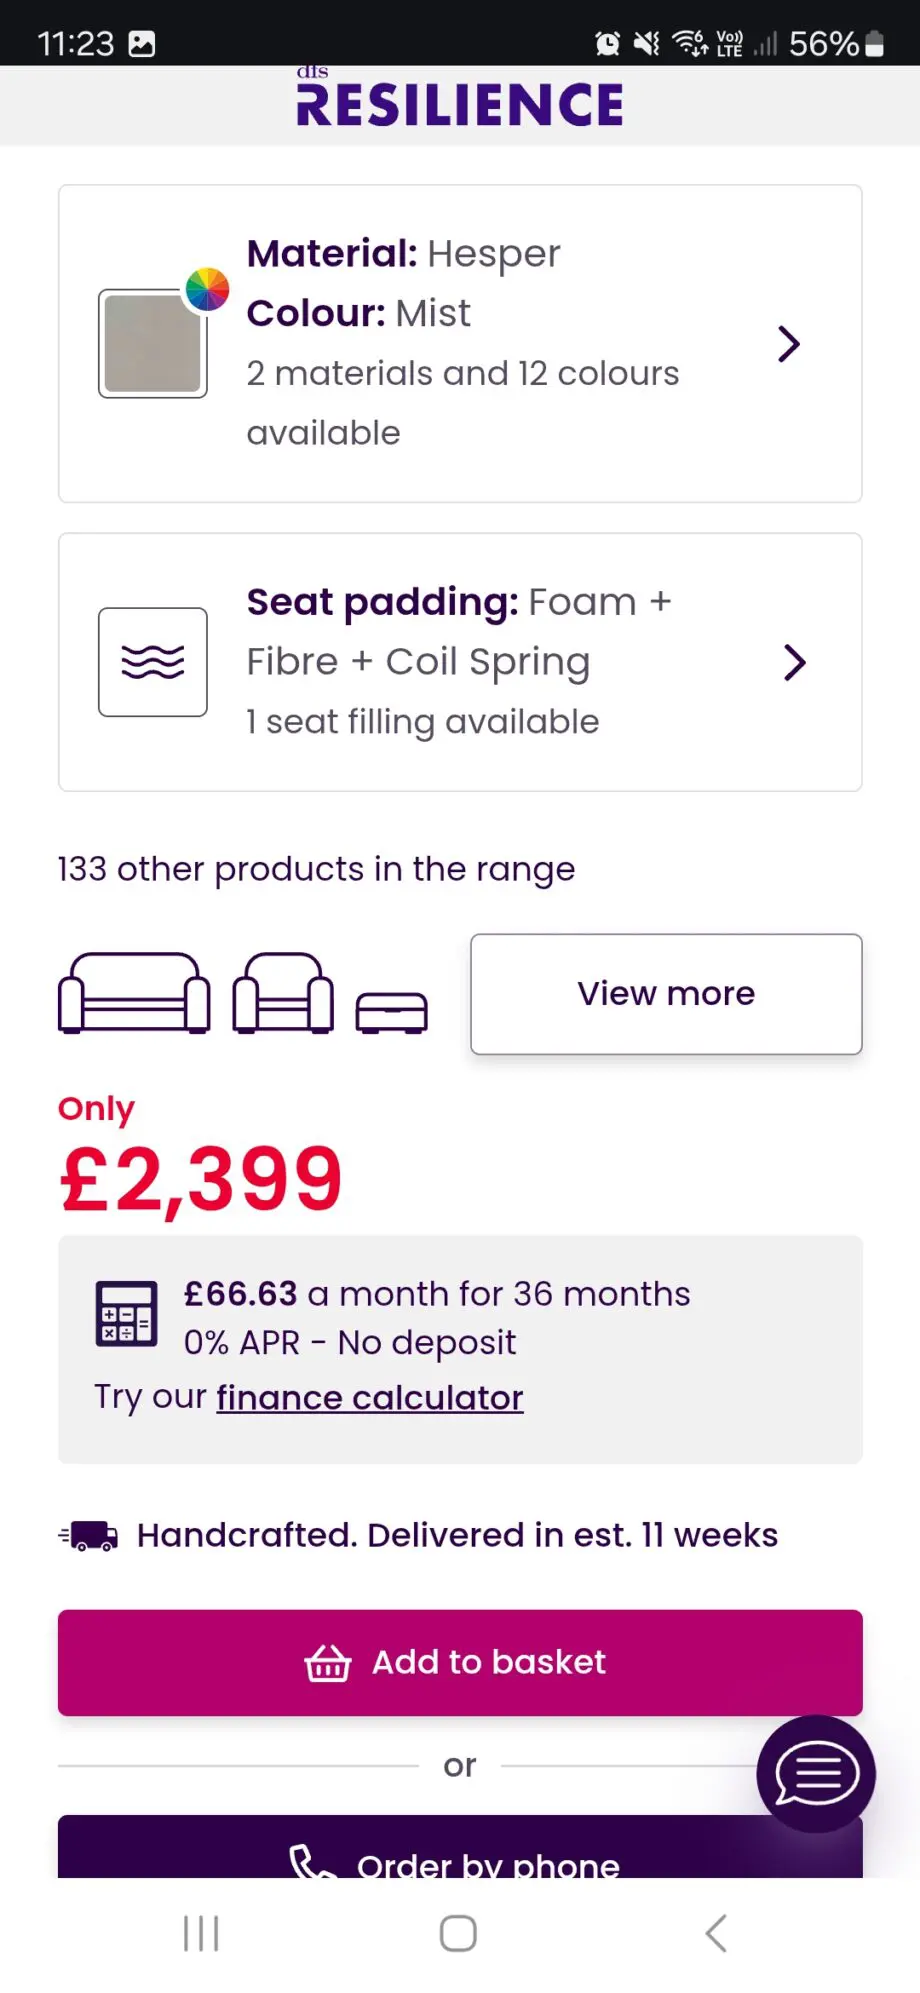Tap the footstool icon in the range

(x=392, y=1012)
